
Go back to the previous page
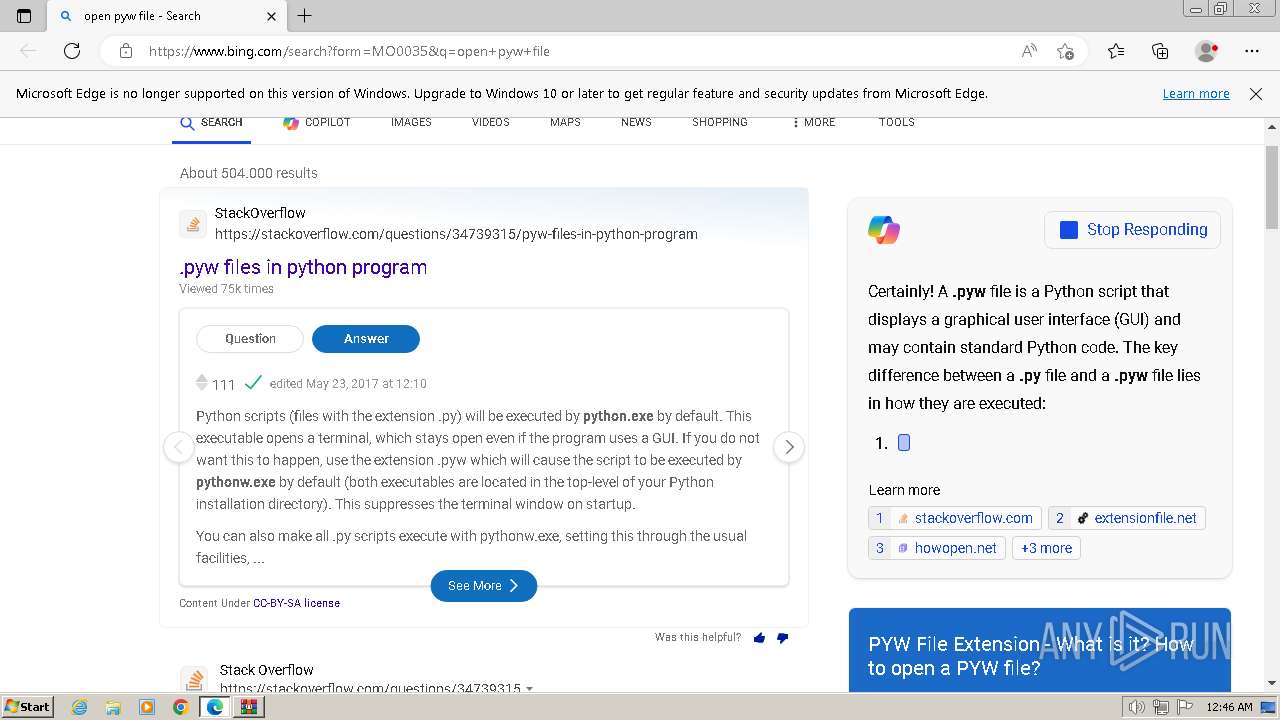[x=28, y=51]
